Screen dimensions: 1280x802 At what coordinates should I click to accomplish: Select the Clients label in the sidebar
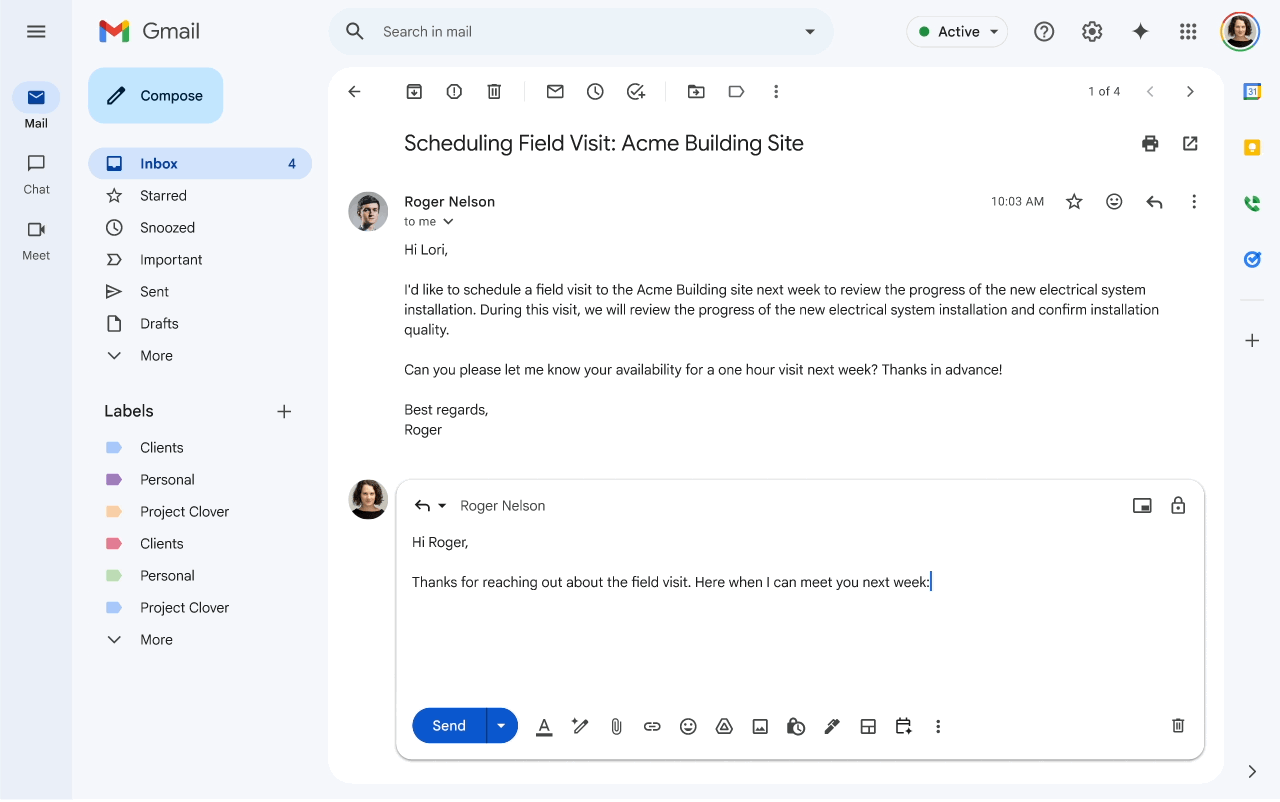click(162, 447)
